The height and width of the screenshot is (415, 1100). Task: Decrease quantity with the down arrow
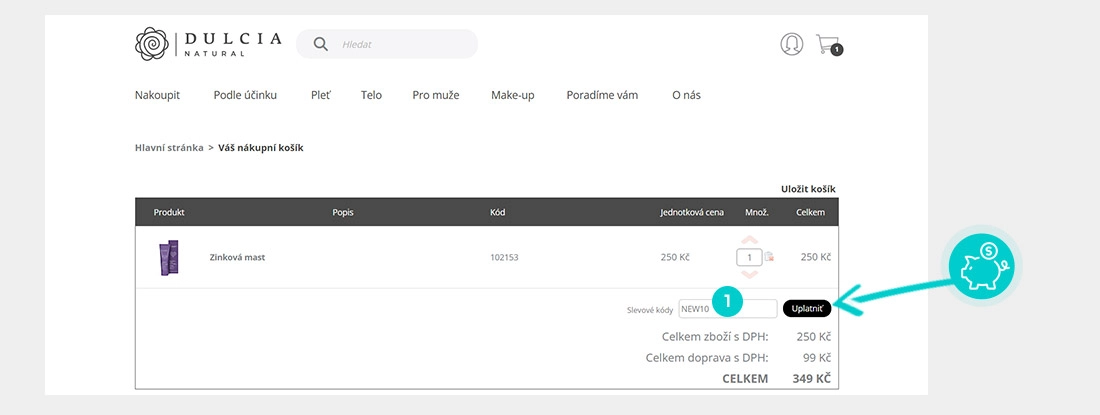point(749,274)
